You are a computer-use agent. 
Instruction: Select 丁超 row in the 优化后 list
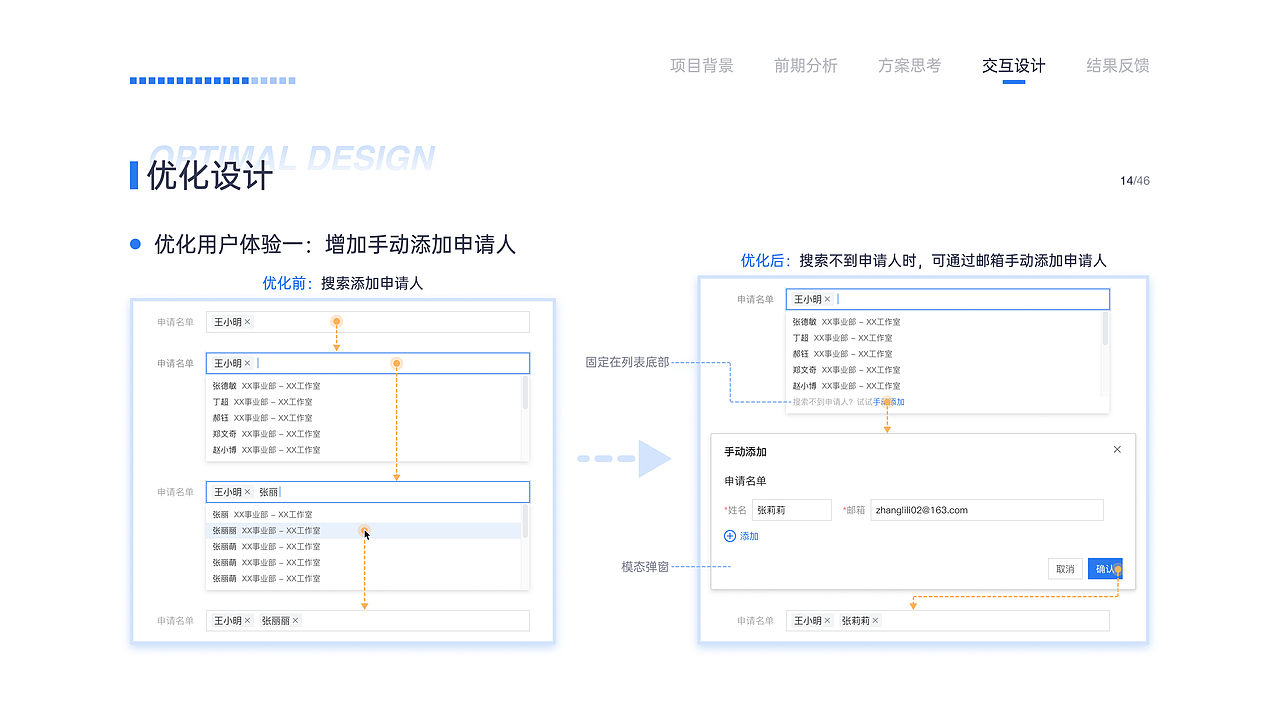point(944,338)
